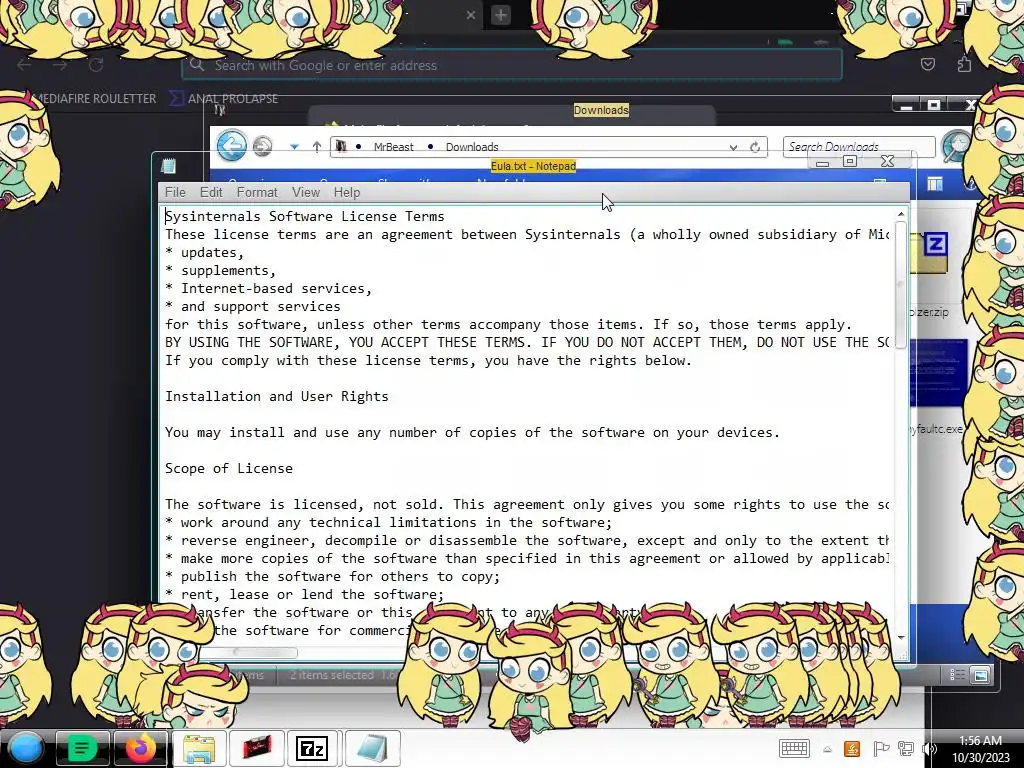The width and height of the screenshot is (1024, 768).
Task: Click the '* supplements,' line in Notepad
Action: (220, 270)
